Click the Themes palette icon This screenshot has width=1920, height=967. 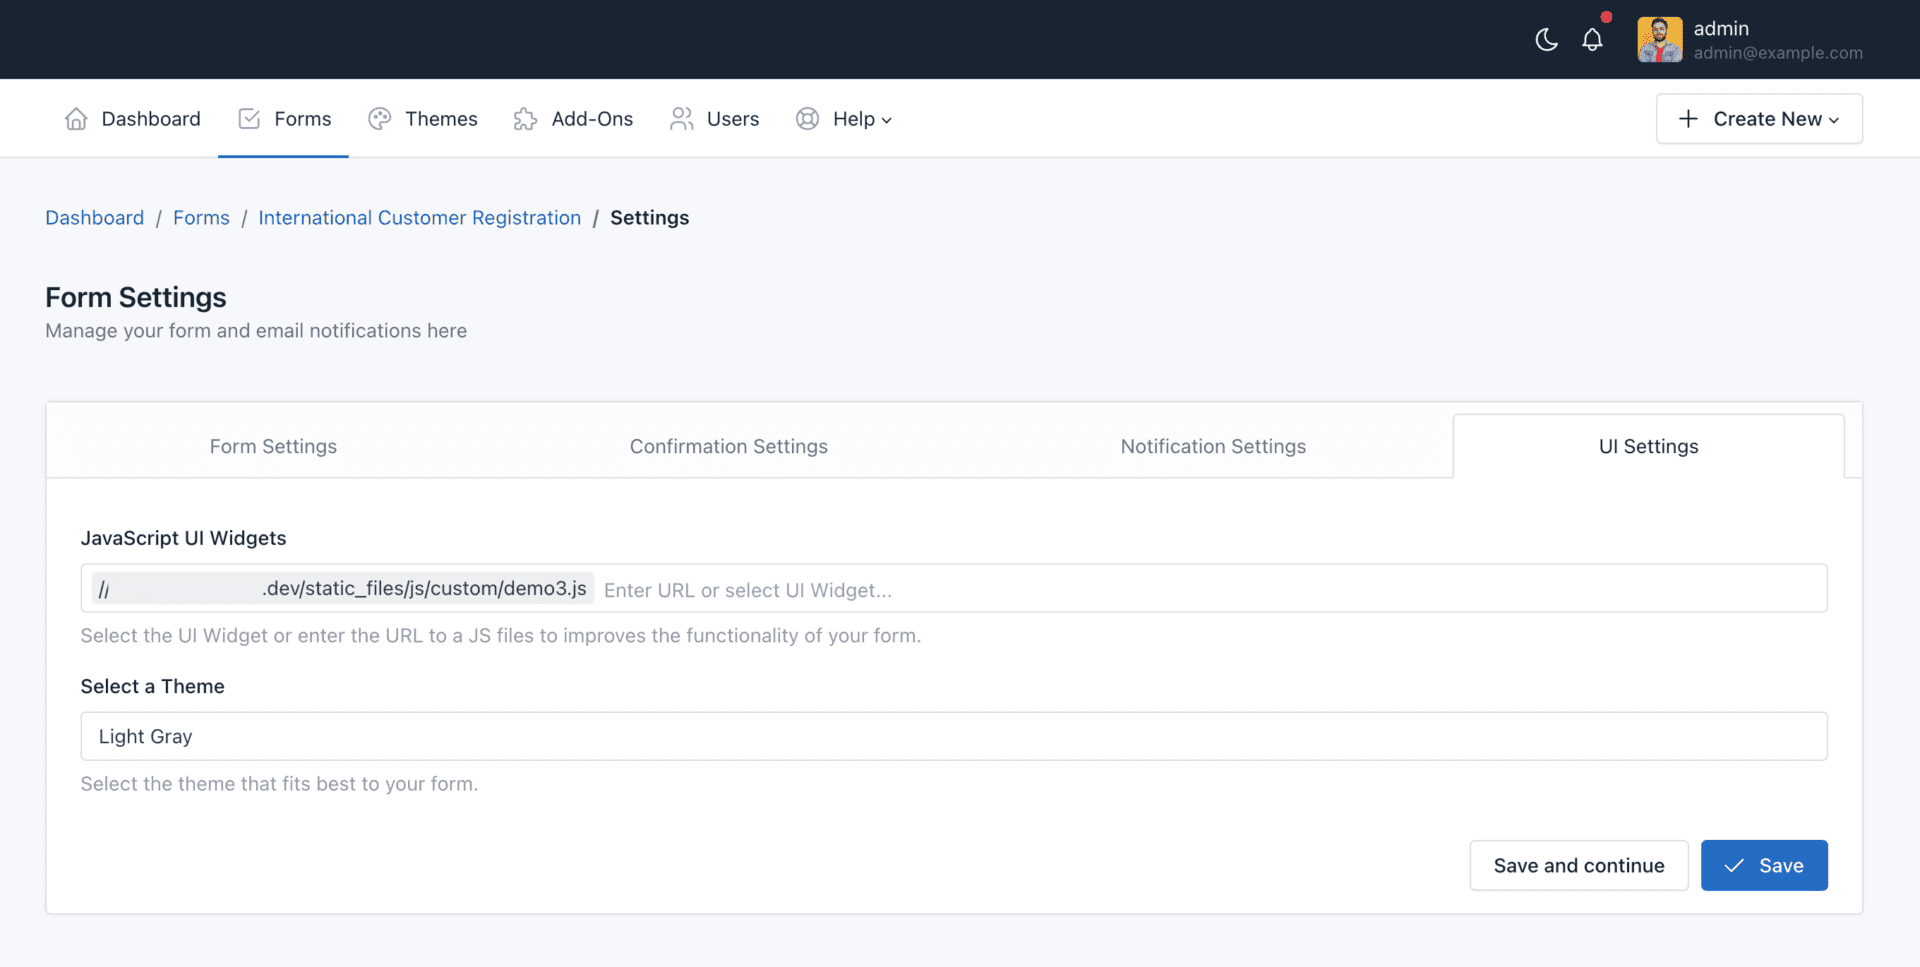(379, 119)
